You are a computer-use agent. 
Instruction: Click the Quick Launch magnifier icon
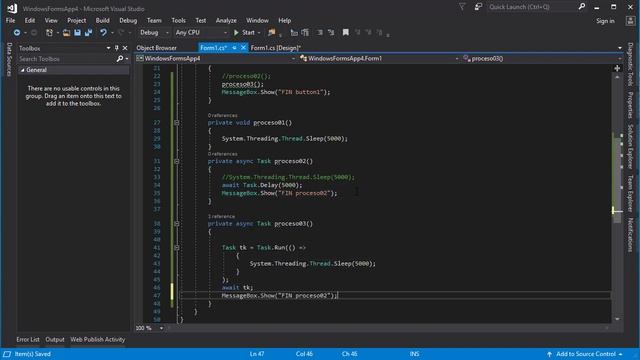click(582, 7)
